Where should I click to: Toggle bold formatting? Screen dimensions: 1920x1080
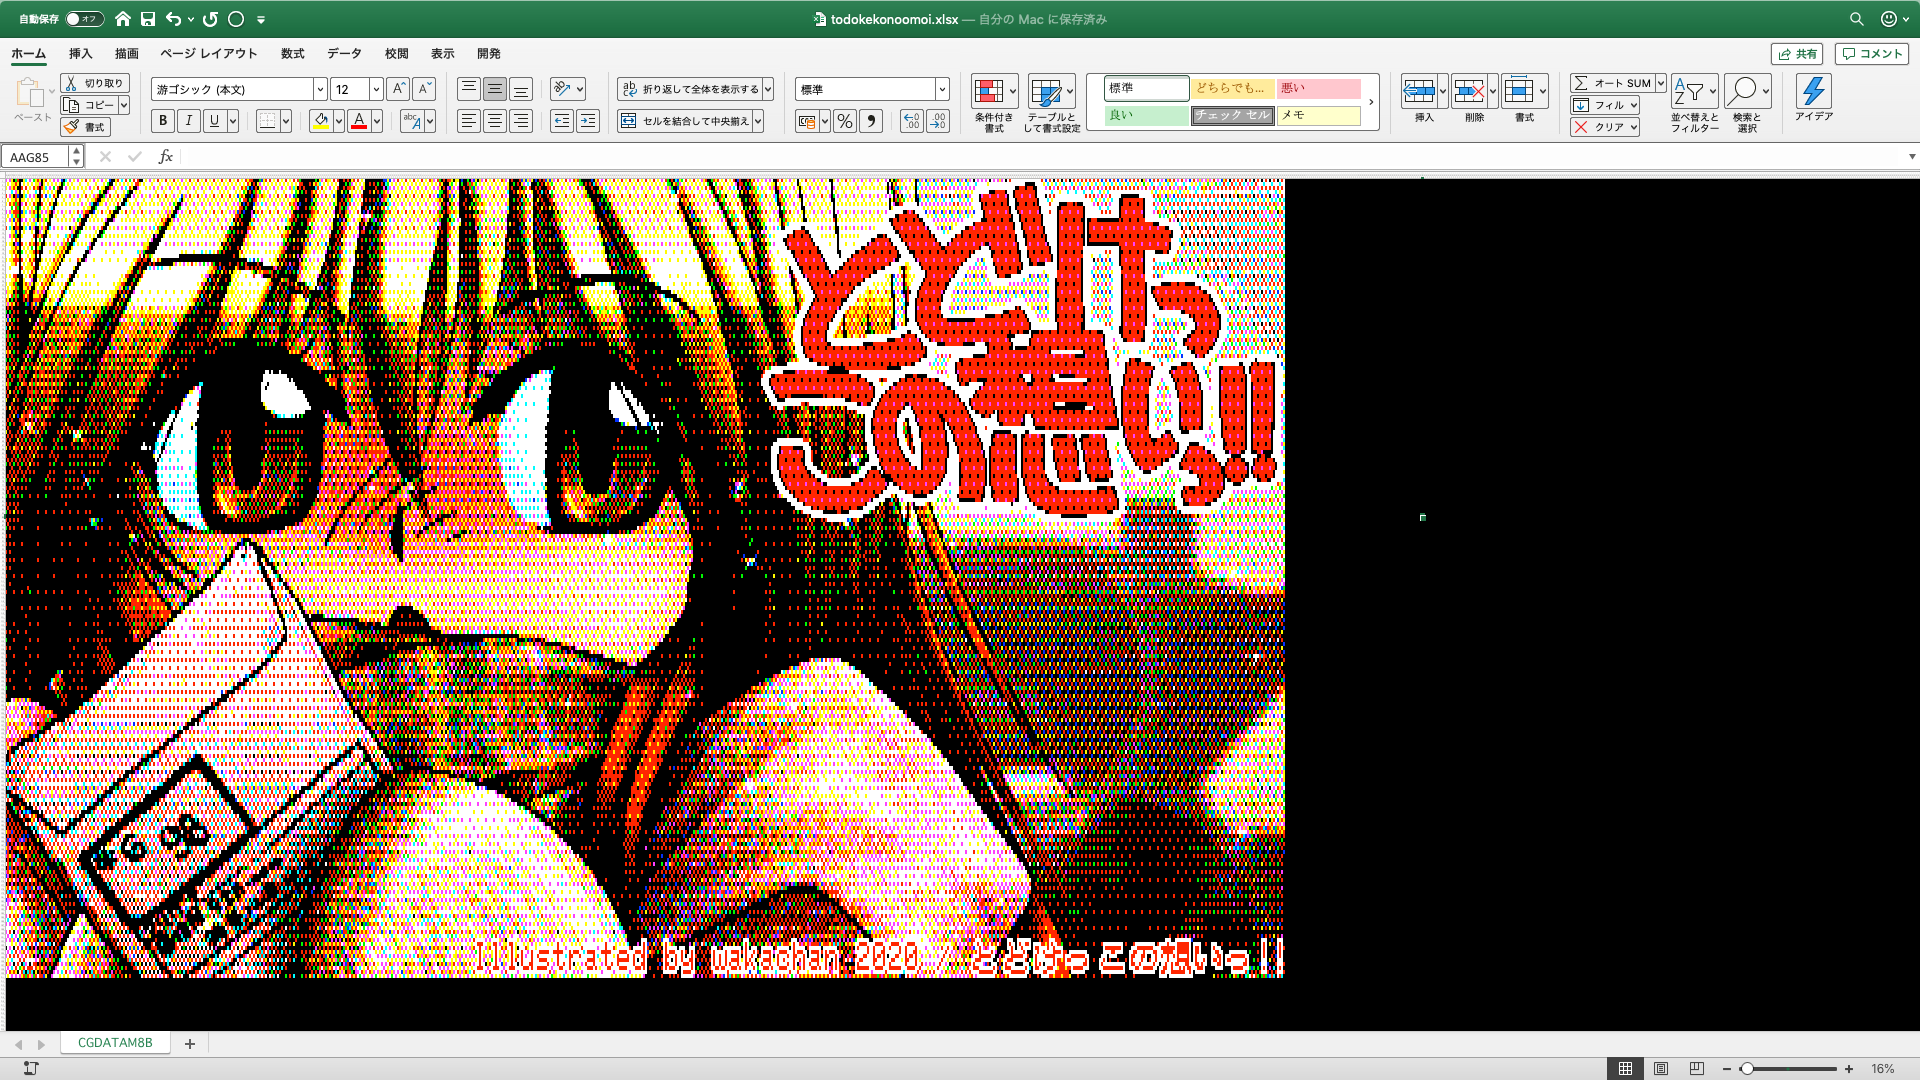pos(163,121)
